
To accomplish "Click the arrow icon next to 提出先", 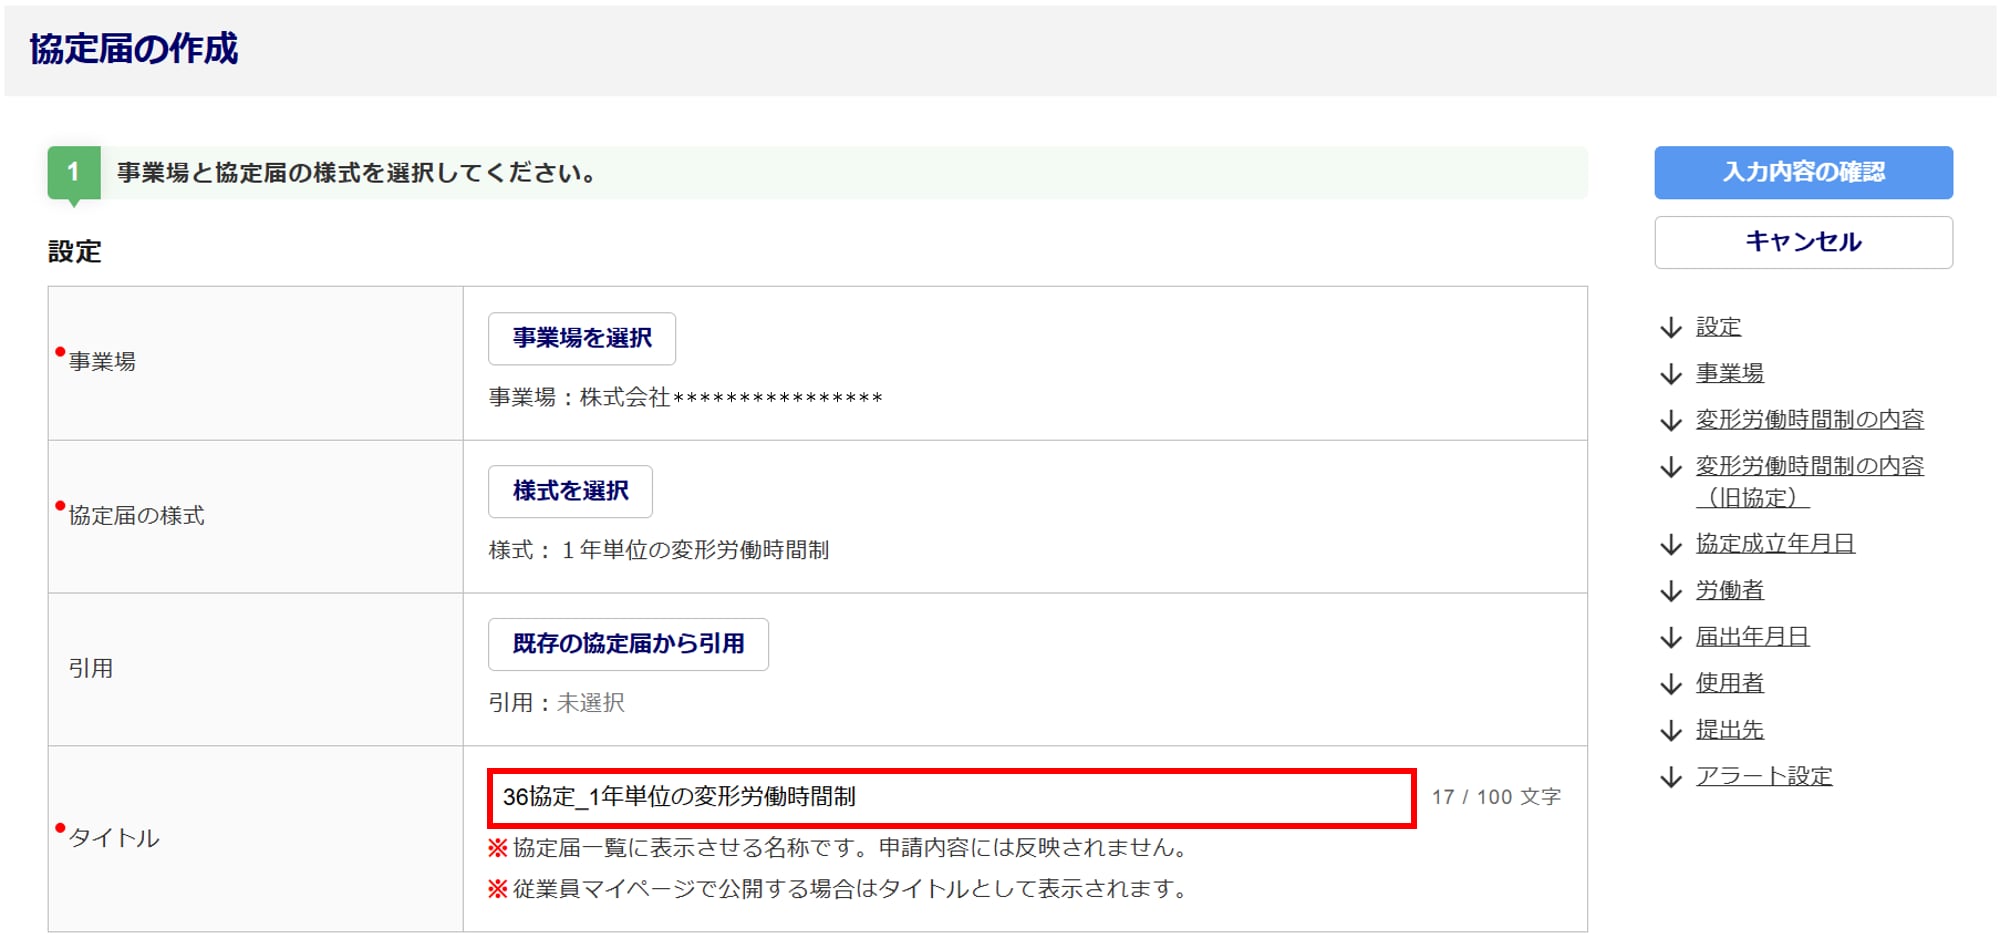I will point(1670,731).
